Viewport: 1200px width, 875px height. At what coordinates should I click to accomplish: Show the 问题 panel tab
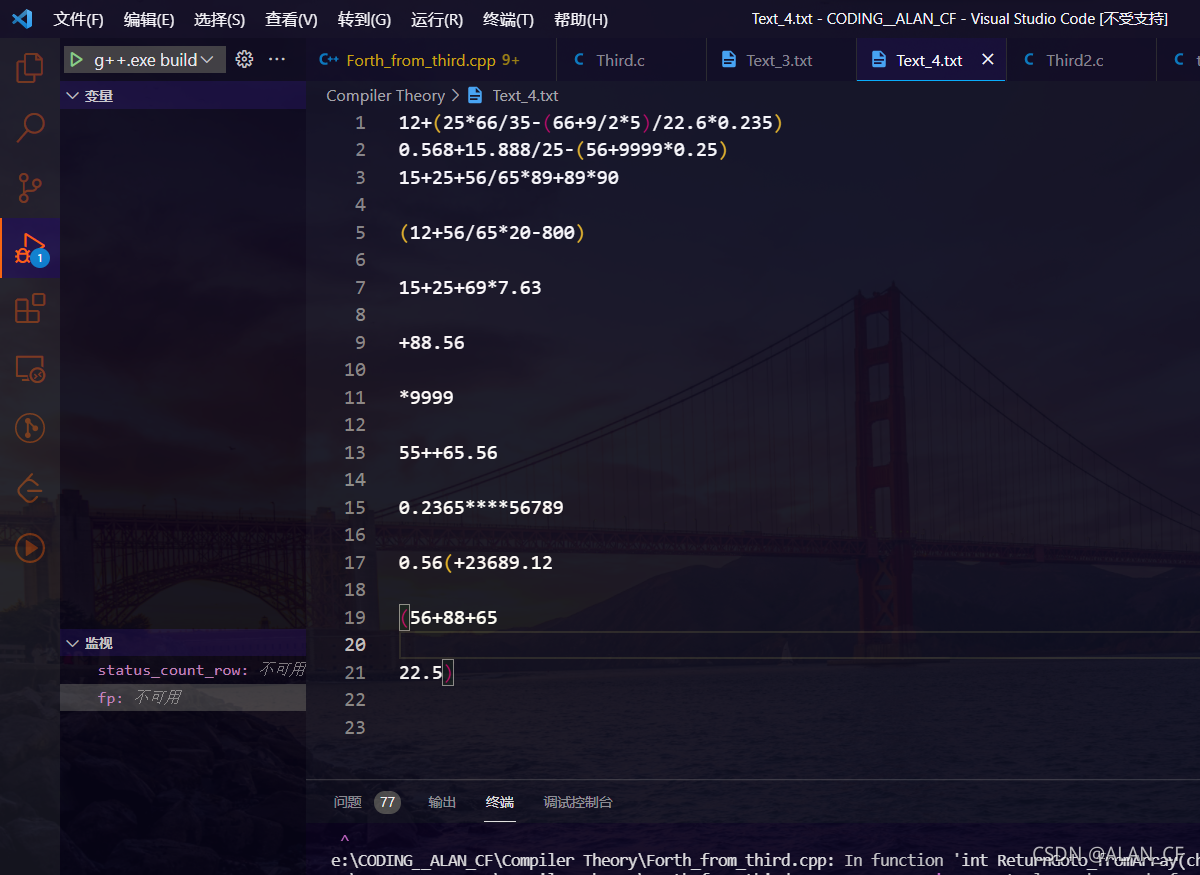[348, 802]
